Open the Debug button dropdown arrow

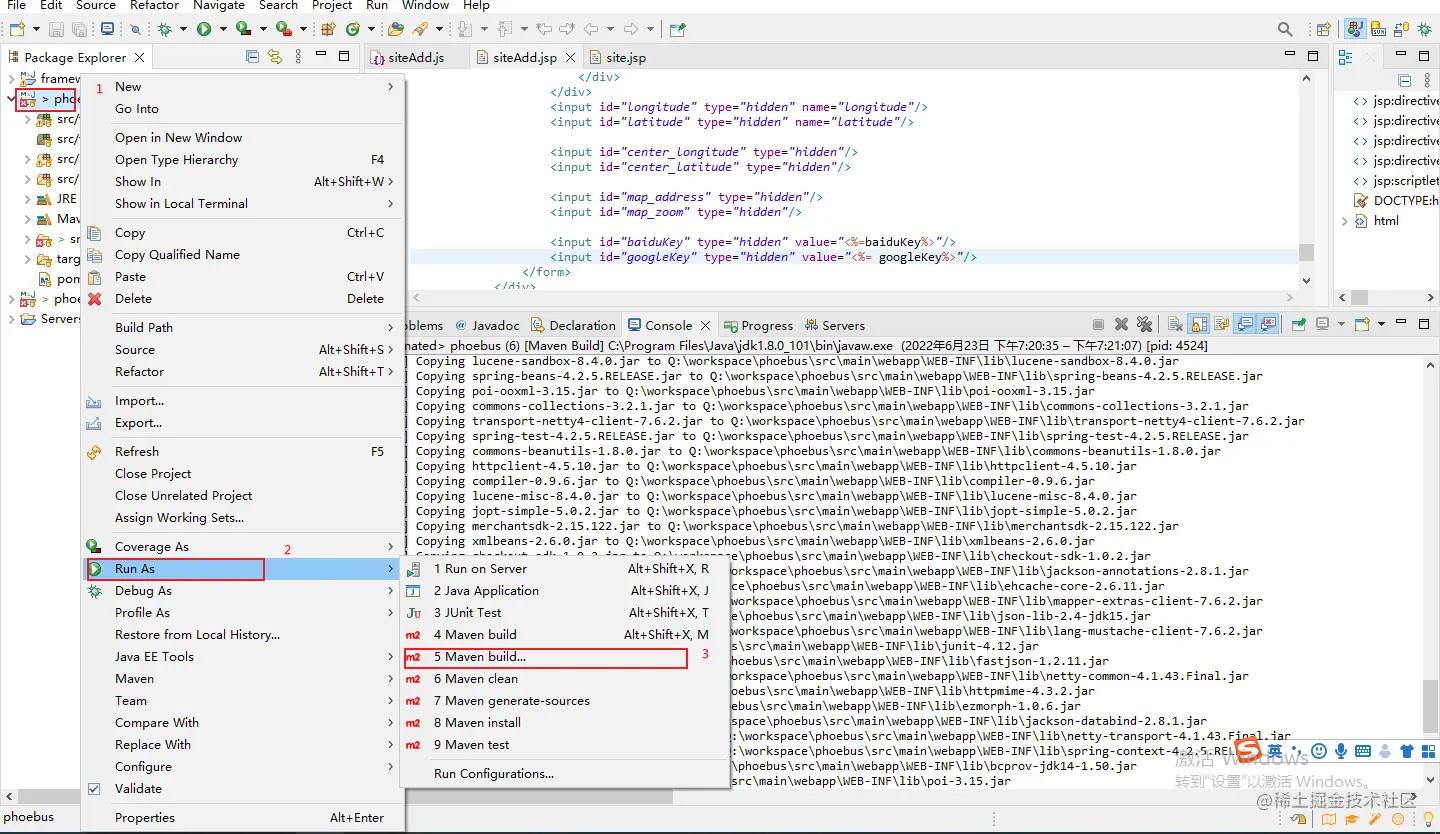pos(181,29)
